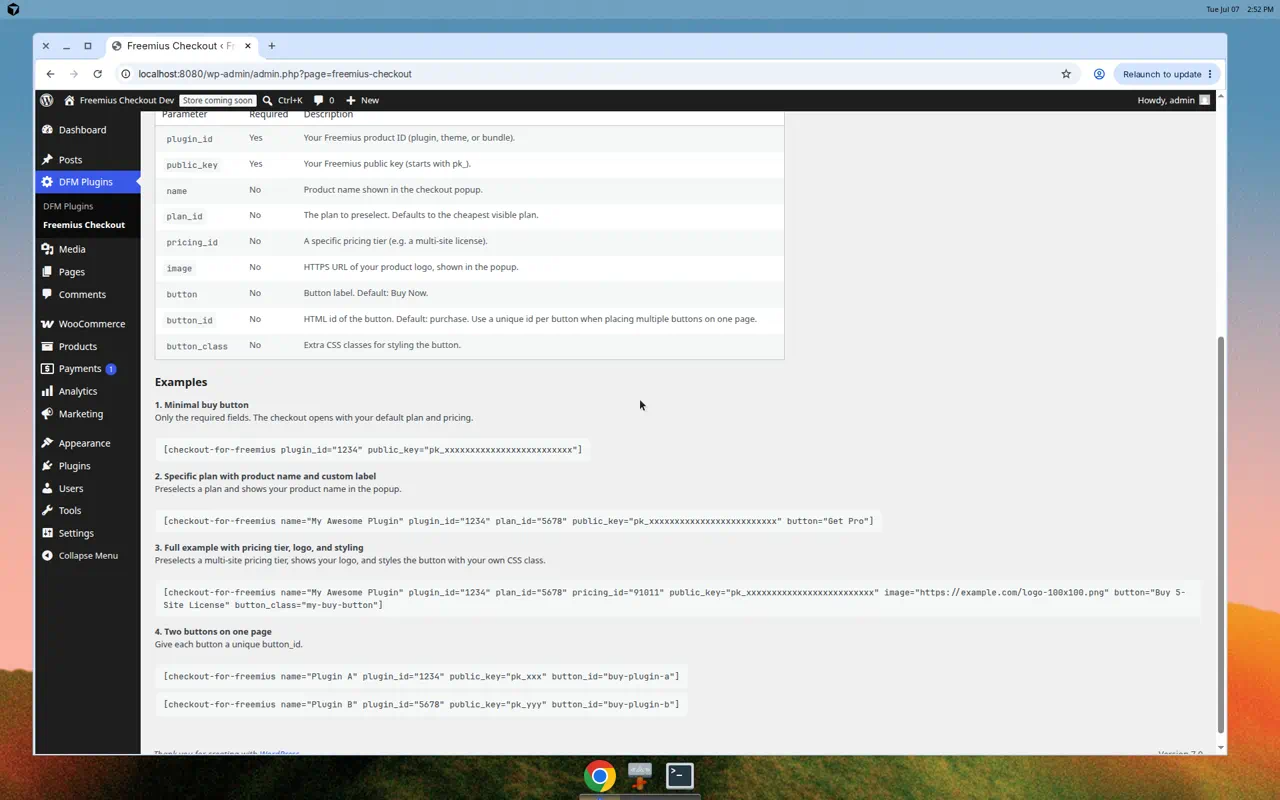Reload the page with refresh icon

(x=97, y=74)
